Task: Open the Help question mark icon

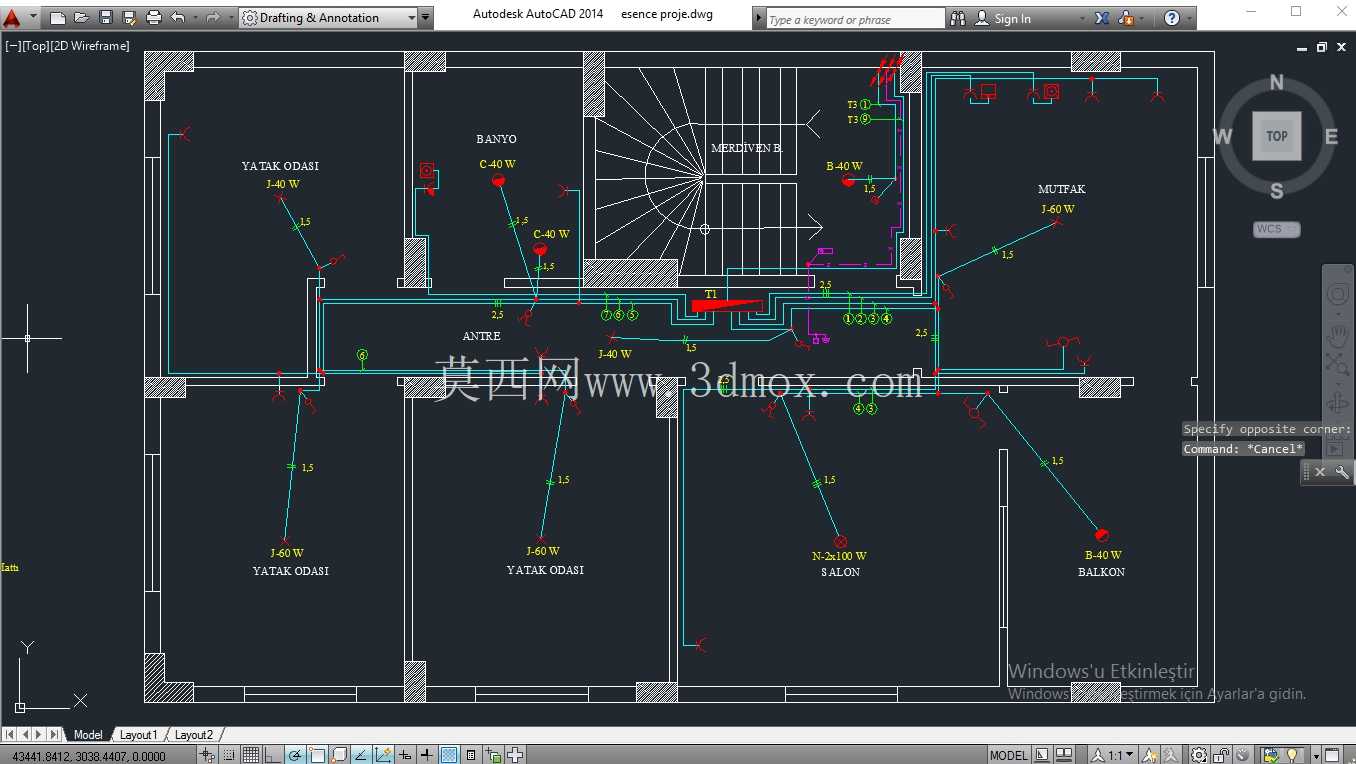Action: pos(1172,18)
